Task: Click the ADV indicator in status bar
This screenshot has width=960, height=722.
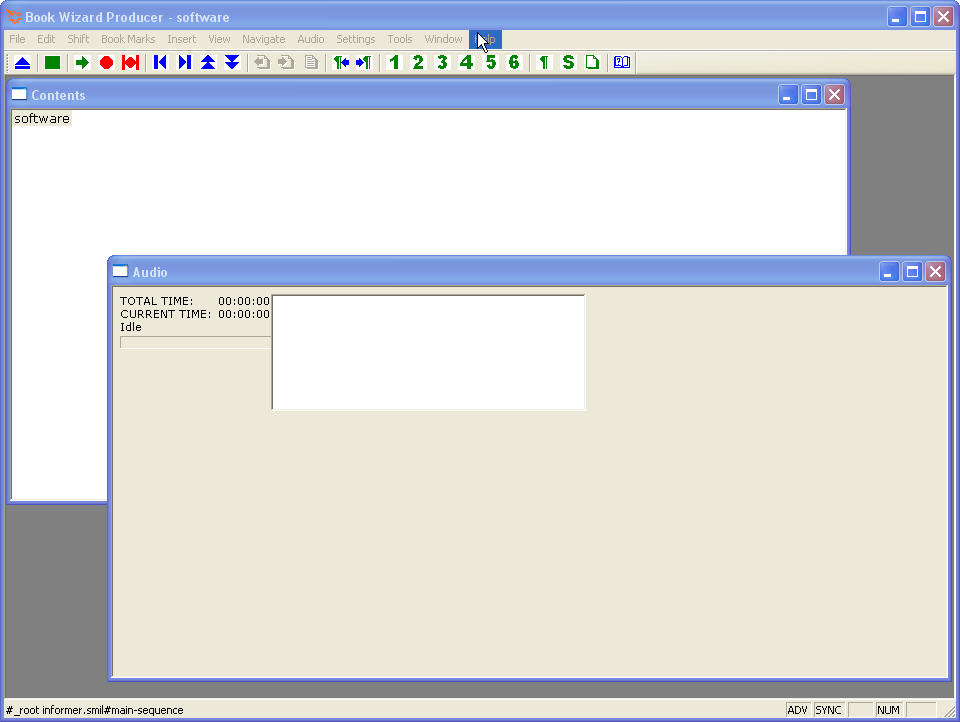Action: click(x=797, y=710)
